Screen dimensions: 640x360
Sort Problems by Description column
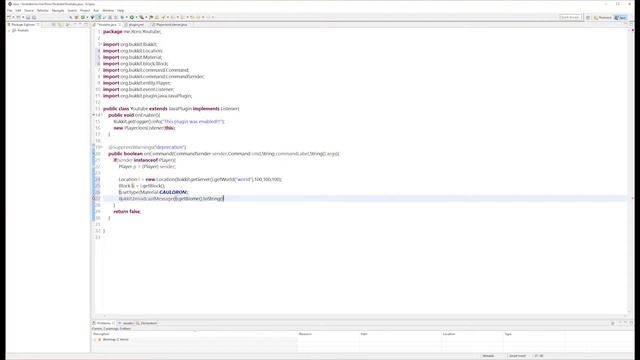tap(195, 334)
